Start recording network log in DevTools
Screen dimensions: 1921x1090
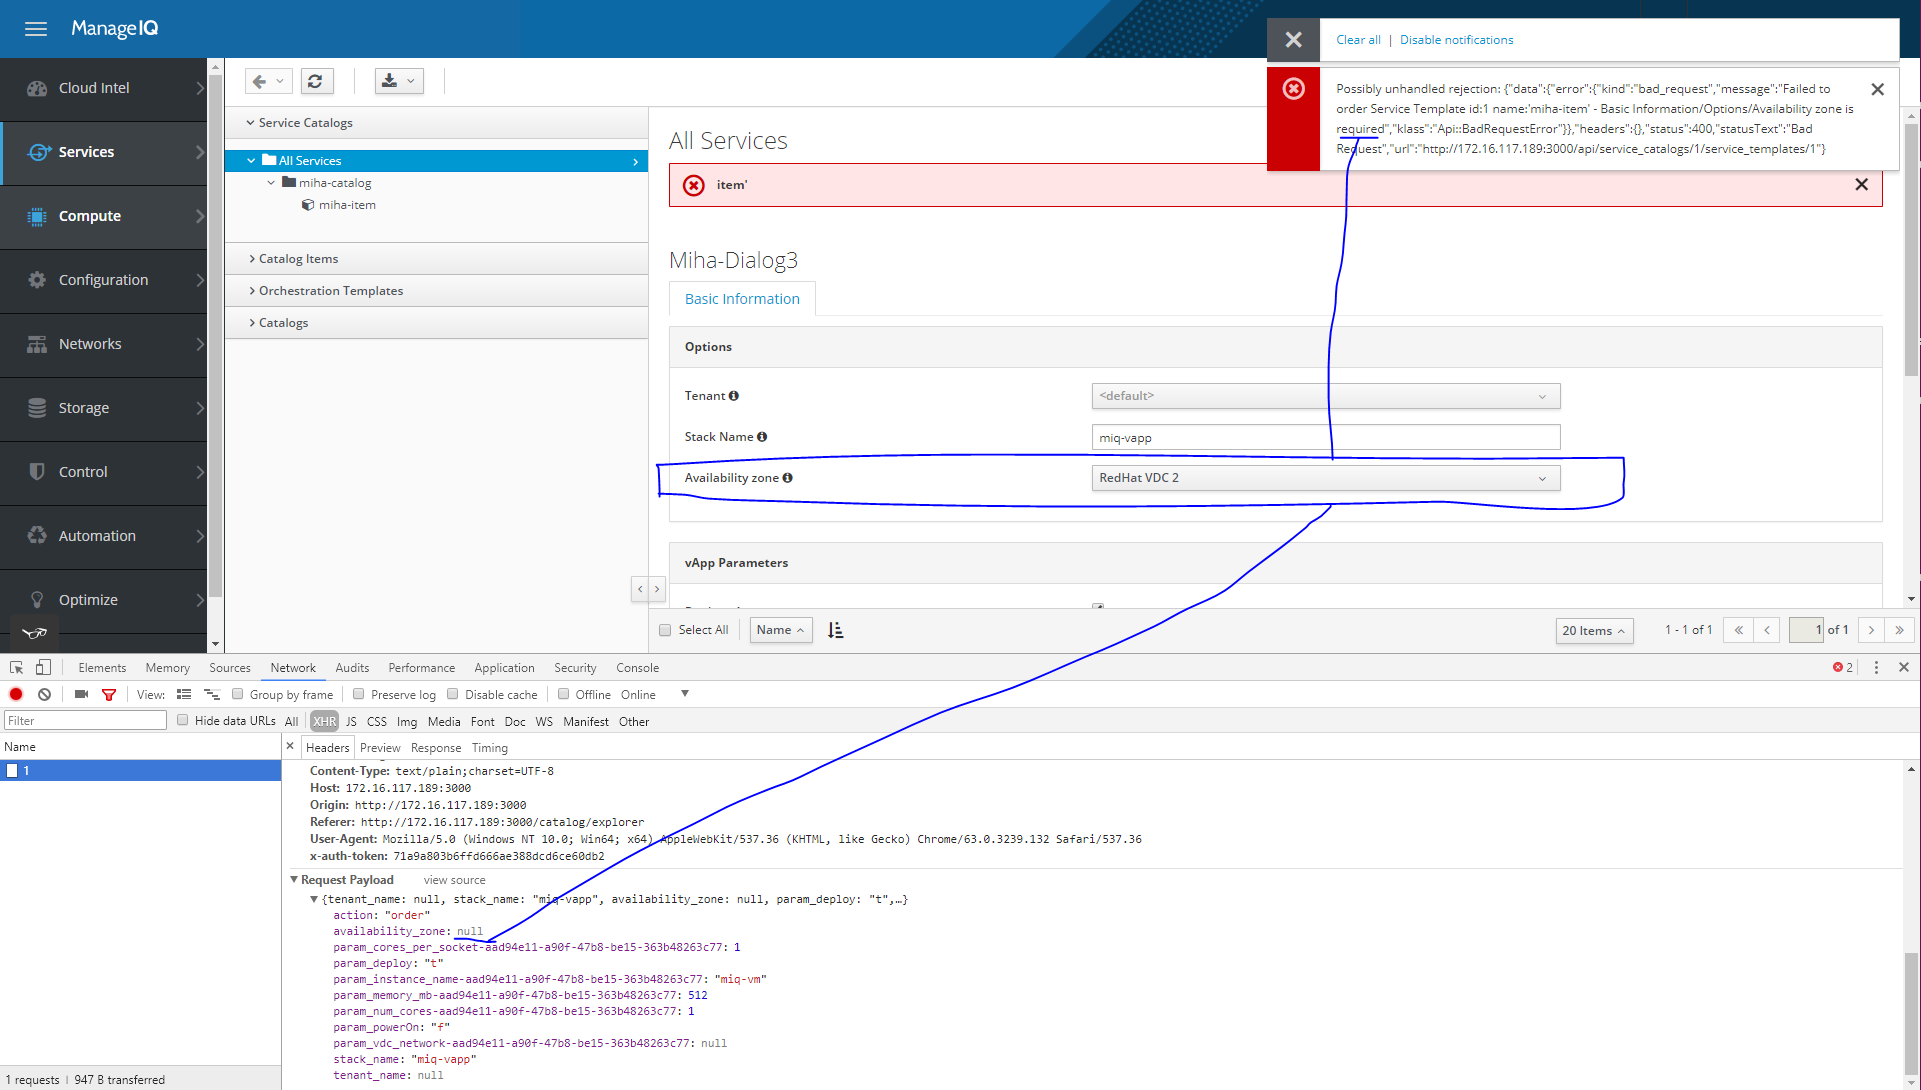pos(16,694)
